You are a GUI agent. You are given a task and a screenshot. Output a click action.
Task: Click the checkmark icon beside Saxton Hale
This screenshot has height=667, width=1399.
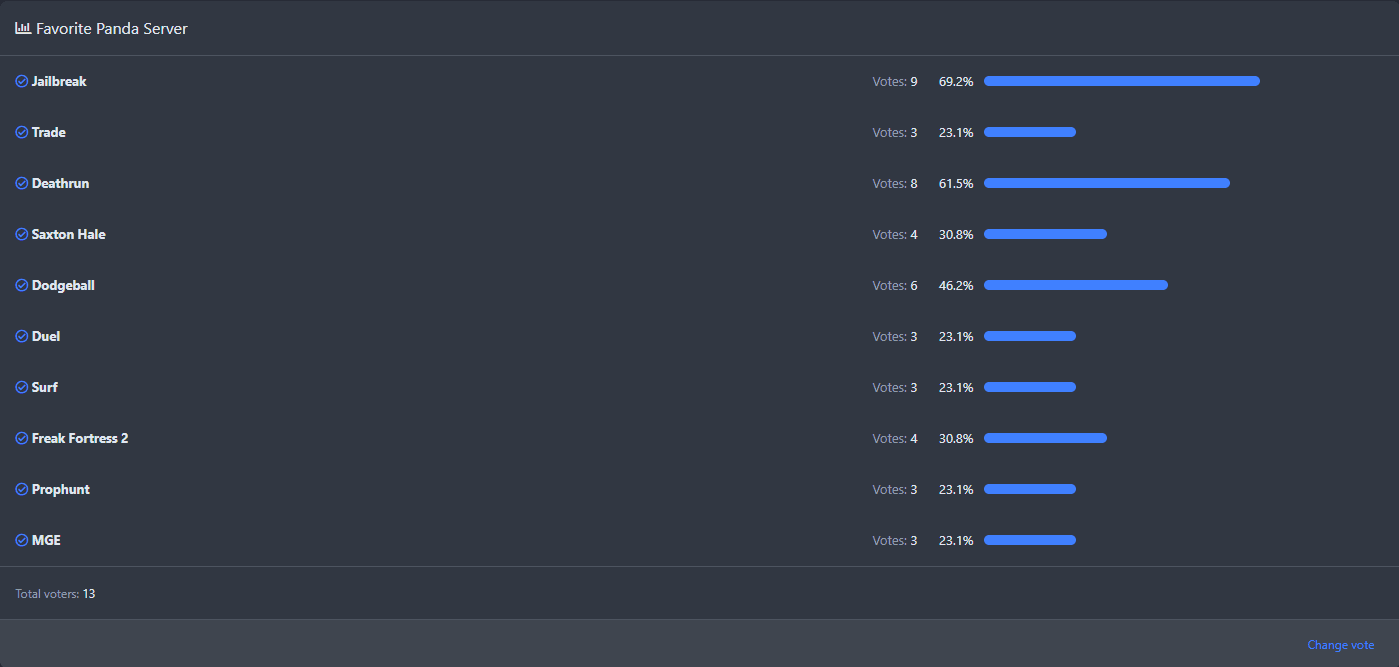pos(22,234)
